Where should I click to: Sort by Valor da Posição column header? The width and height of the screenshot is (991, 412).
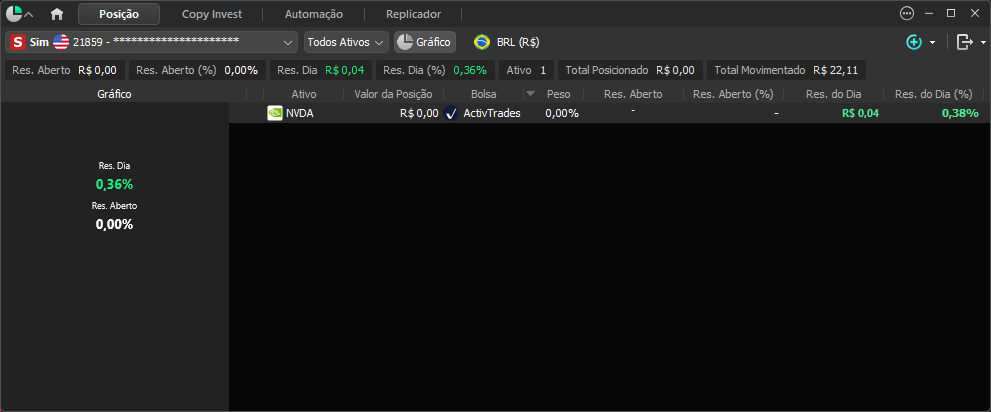pyautogui.click(x=393, y=94)
